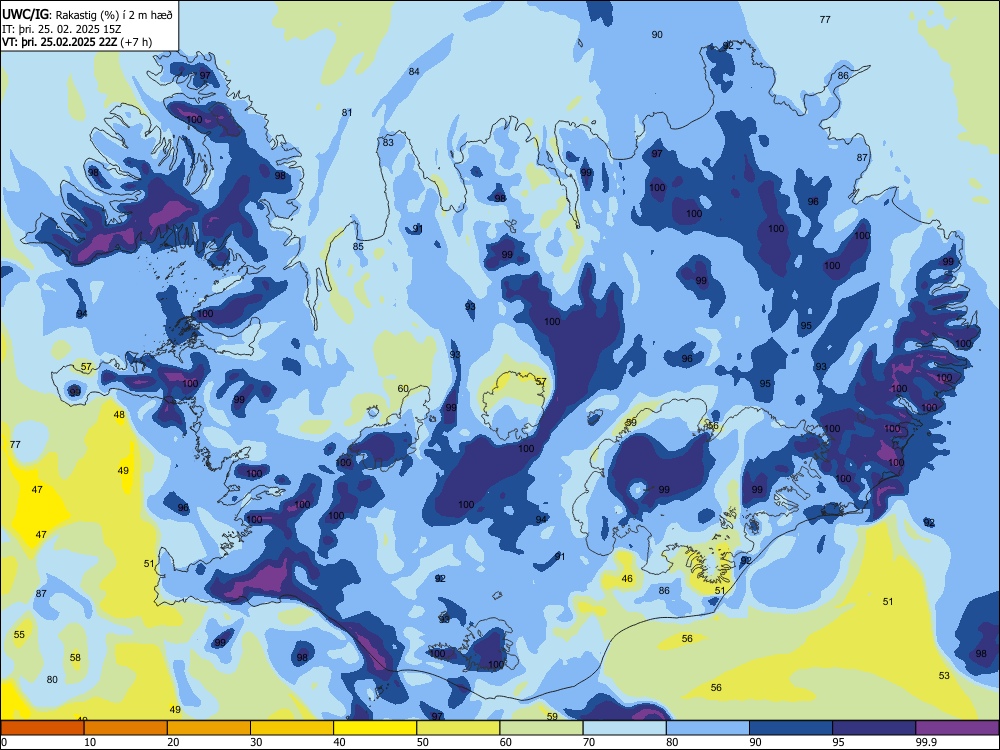Click the dark navy 95-99.9 legend swatch

tap(874, 728)
